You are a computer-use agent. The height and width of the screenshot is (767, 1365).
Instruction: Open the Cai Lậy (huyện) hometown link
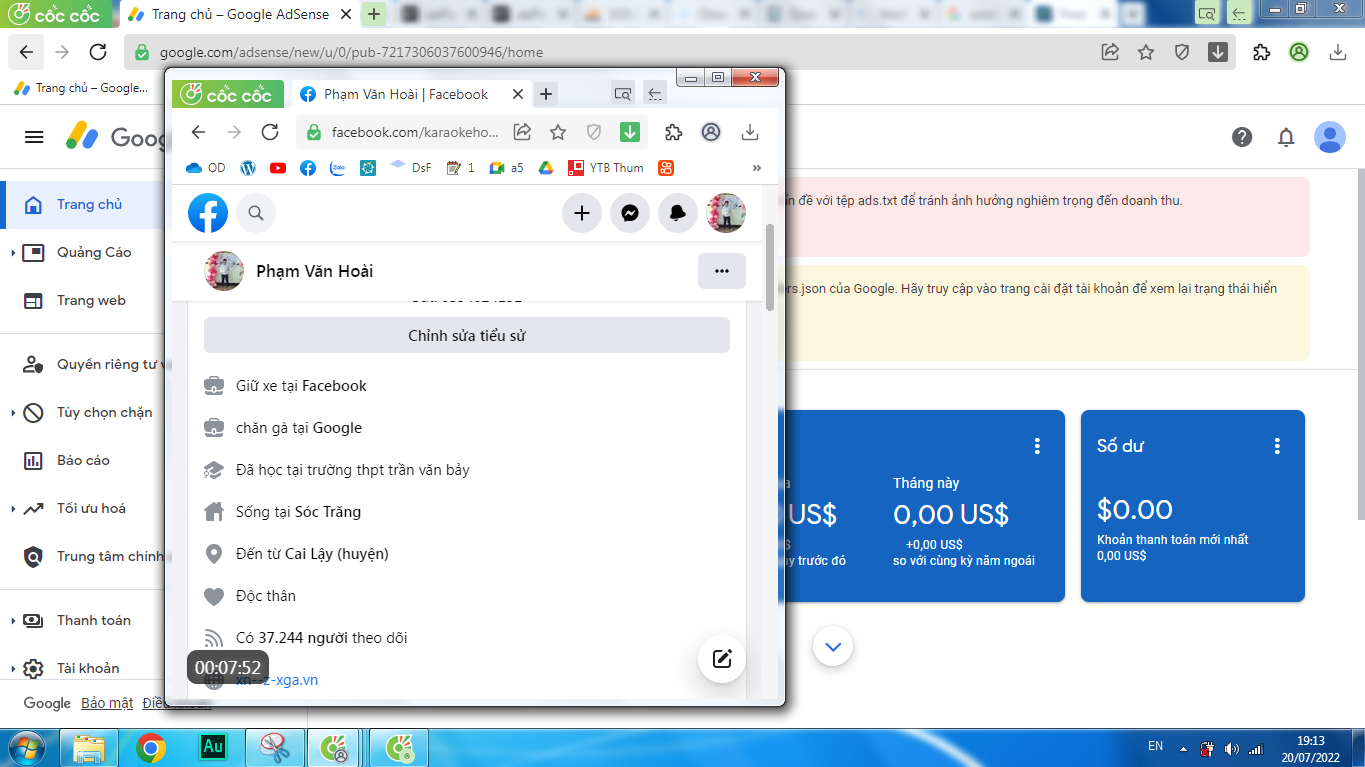tap(337, 554)
